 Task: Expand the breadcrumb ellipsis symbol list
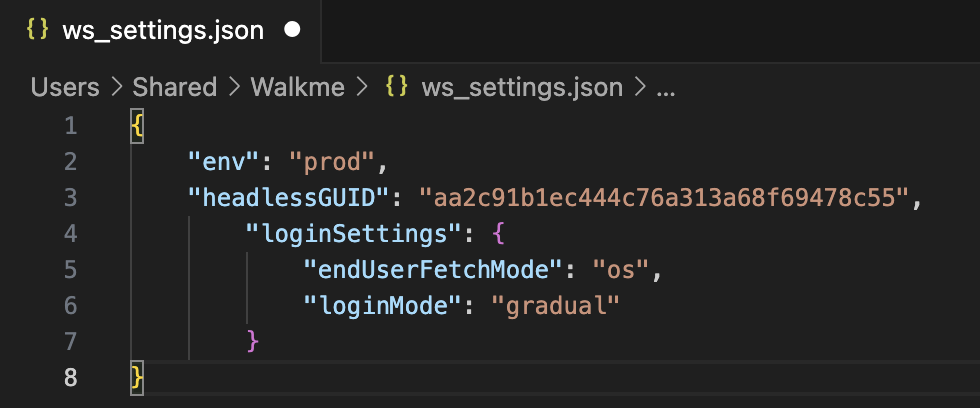coord(666,89)
